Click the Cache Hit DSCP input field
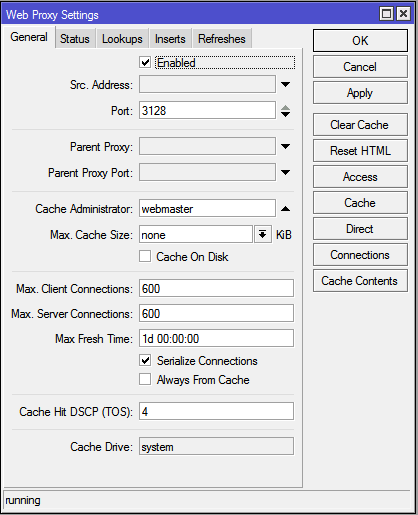Viewport: 418px width, 515px height. pyautogui.click(x=216, y=411)
